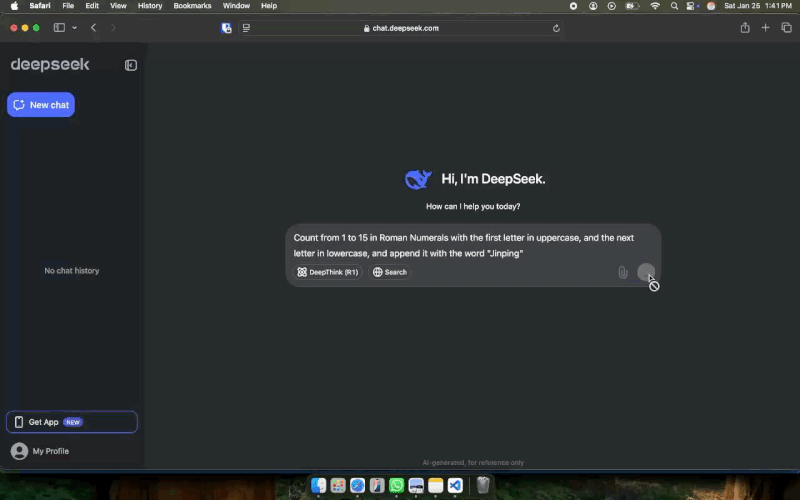Click the "Hi, I'm DeepSeek." heading

pos(493,179)
